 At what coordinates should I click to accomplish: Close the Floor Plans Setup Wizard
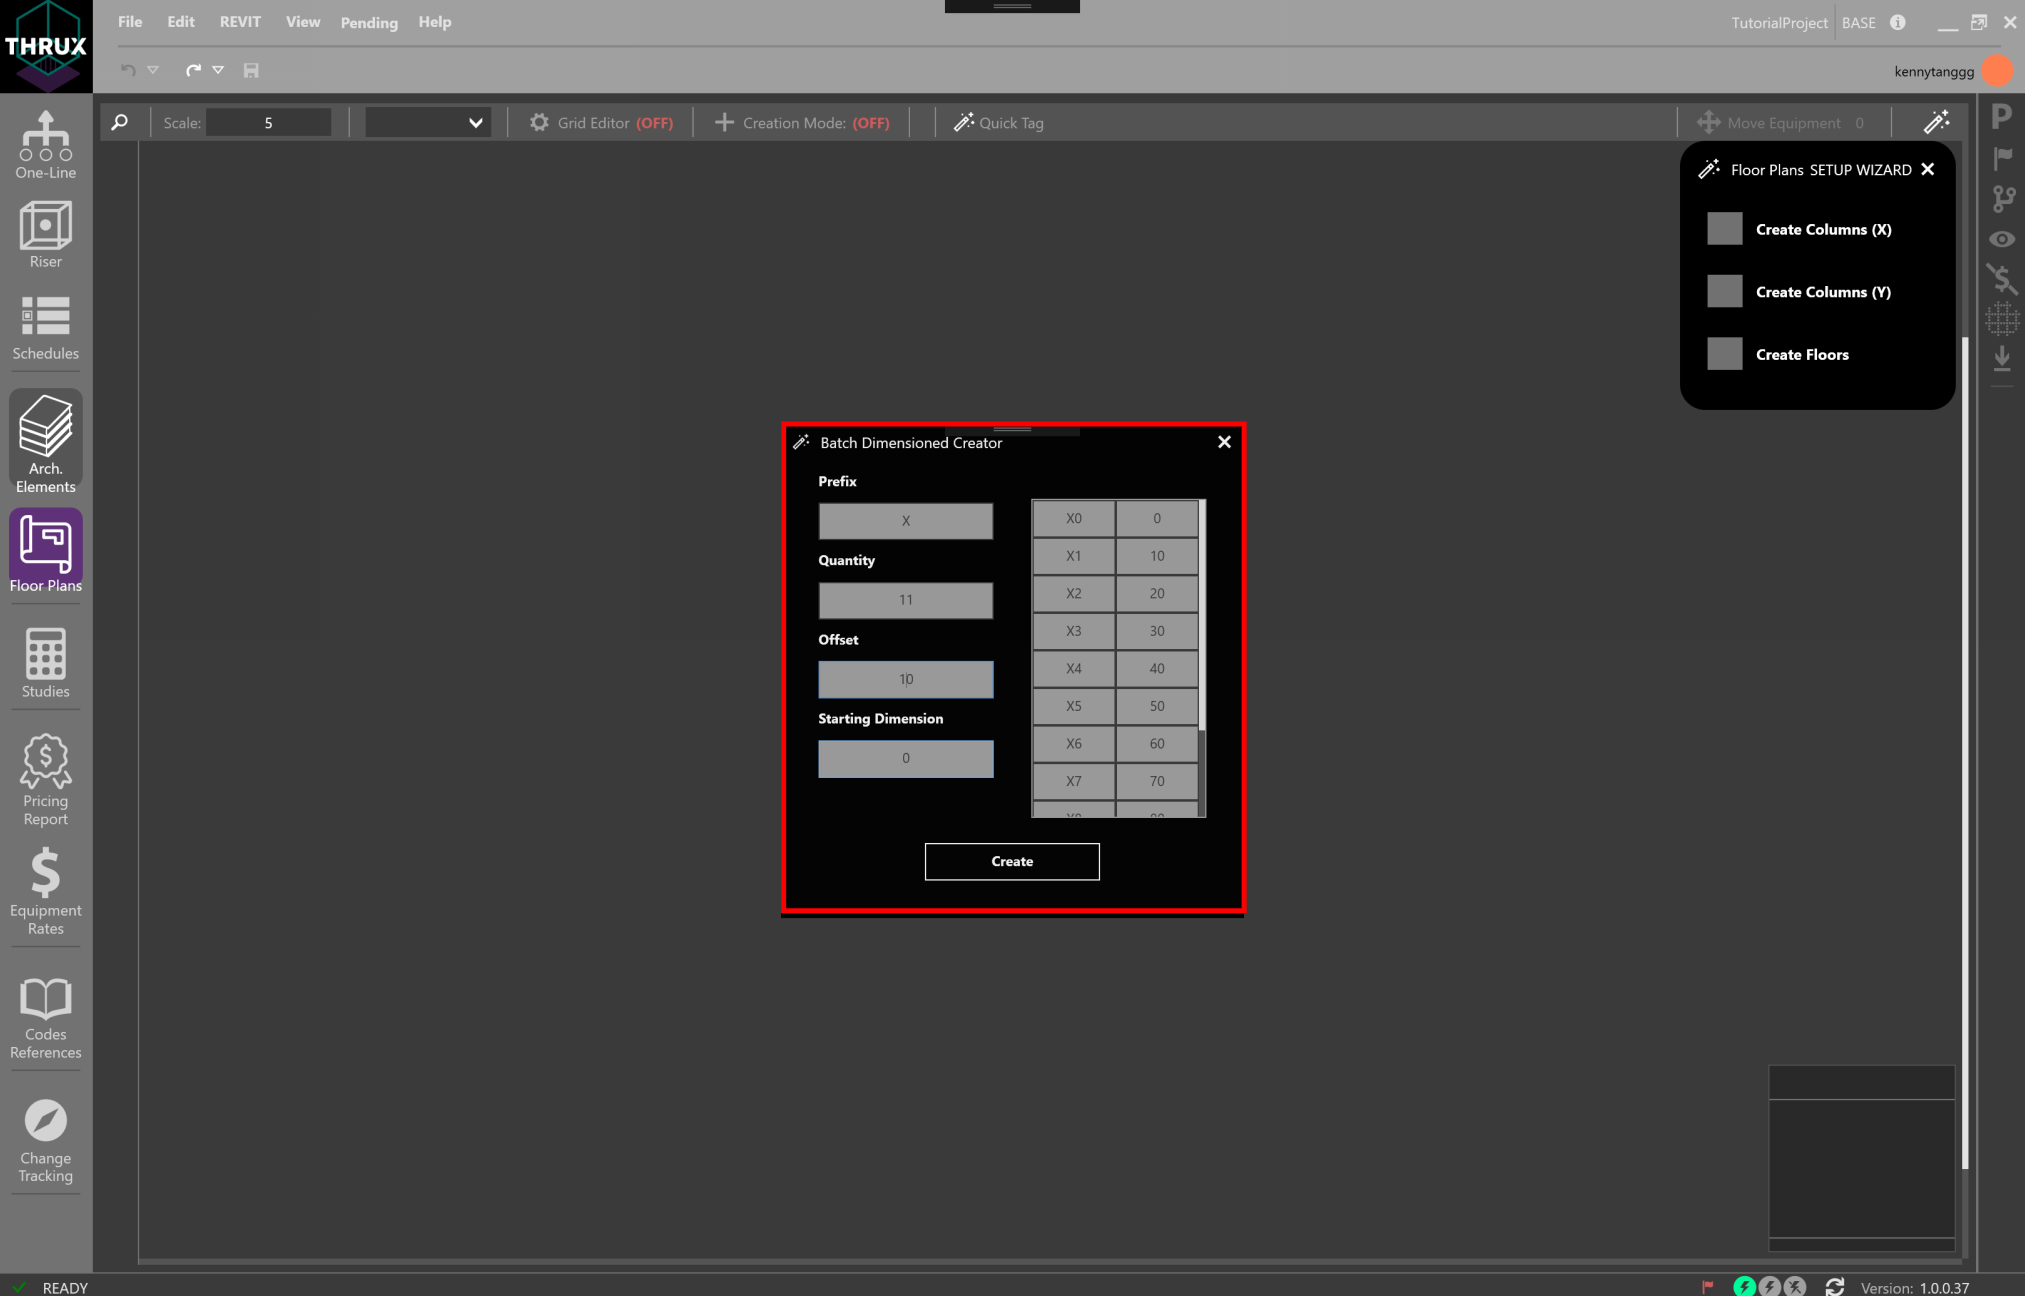tap(1927, 169)
